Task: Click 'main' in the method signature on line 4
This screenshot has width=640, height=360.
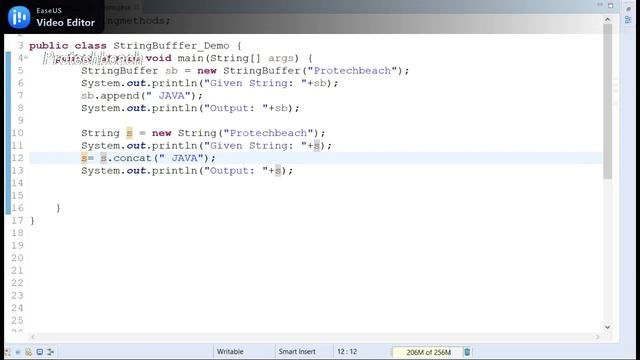Action: 190,58
